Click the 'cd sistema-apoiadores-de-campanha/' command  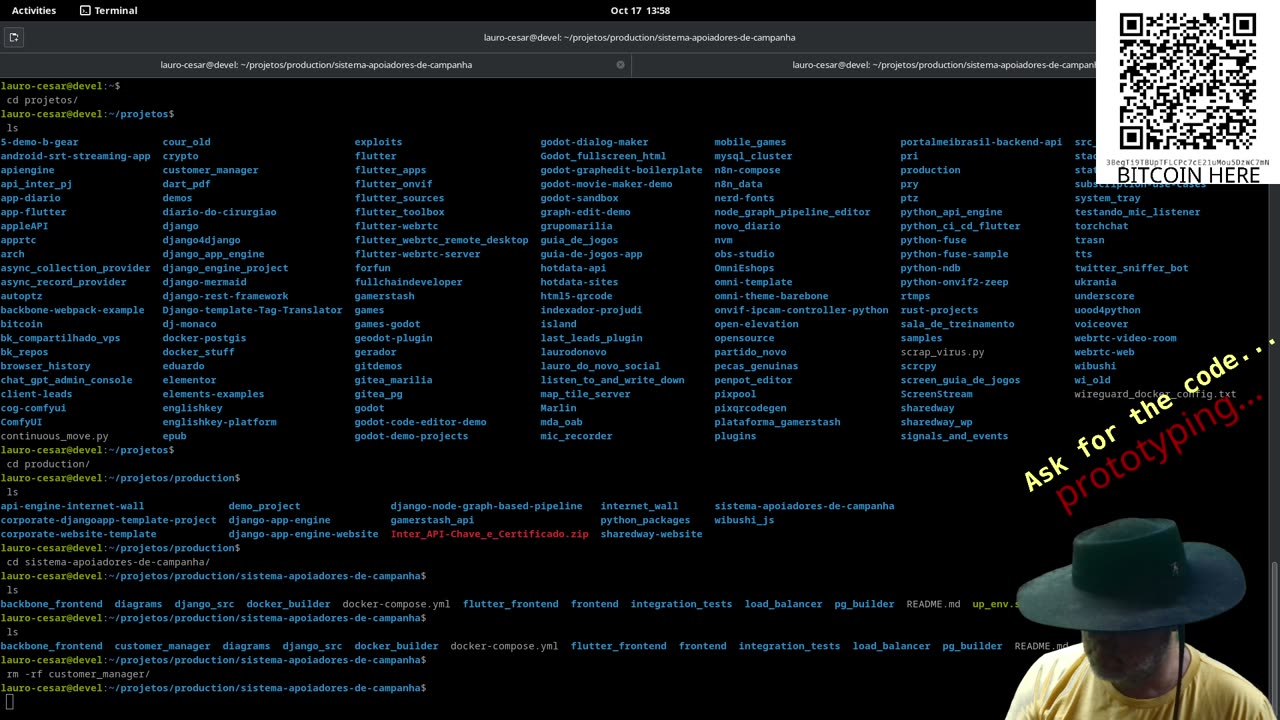(108, 562)
